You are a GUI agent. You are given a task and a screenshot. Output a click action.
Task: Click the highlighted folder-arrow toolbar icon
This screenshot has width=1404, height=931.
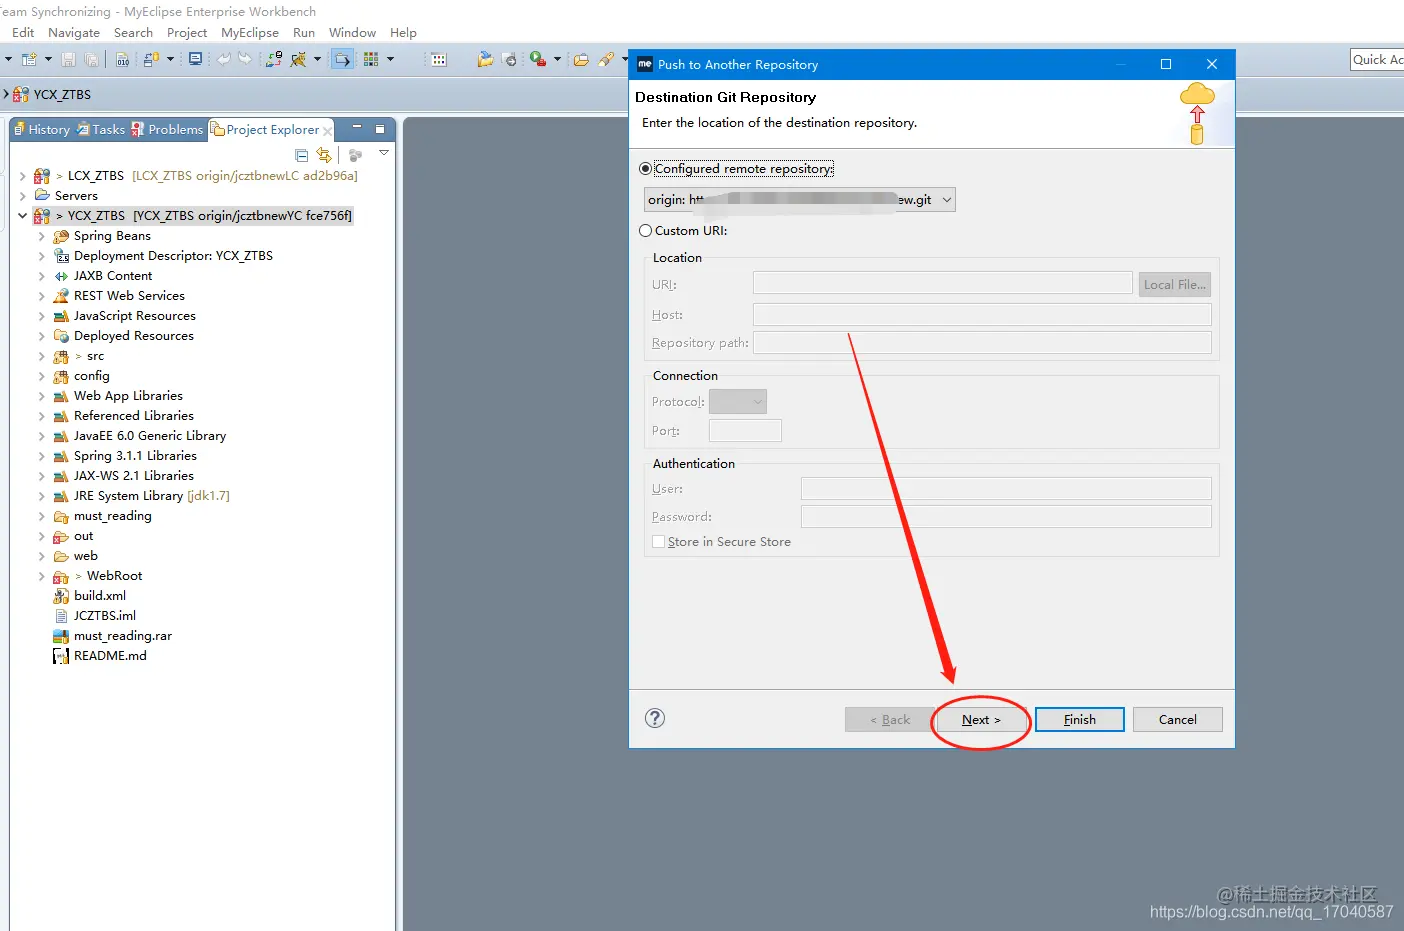click(x=342, y=59)
